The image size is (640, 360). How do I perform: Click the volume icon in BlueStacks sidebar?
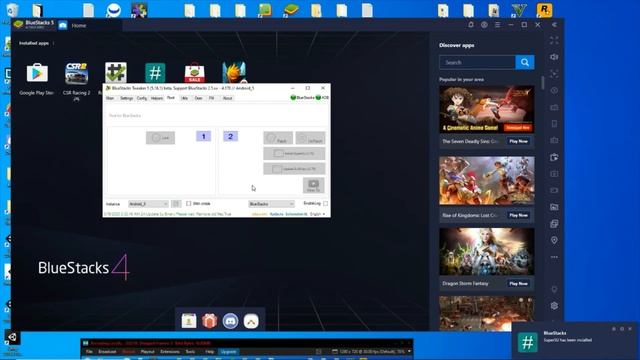click(554, 57)
